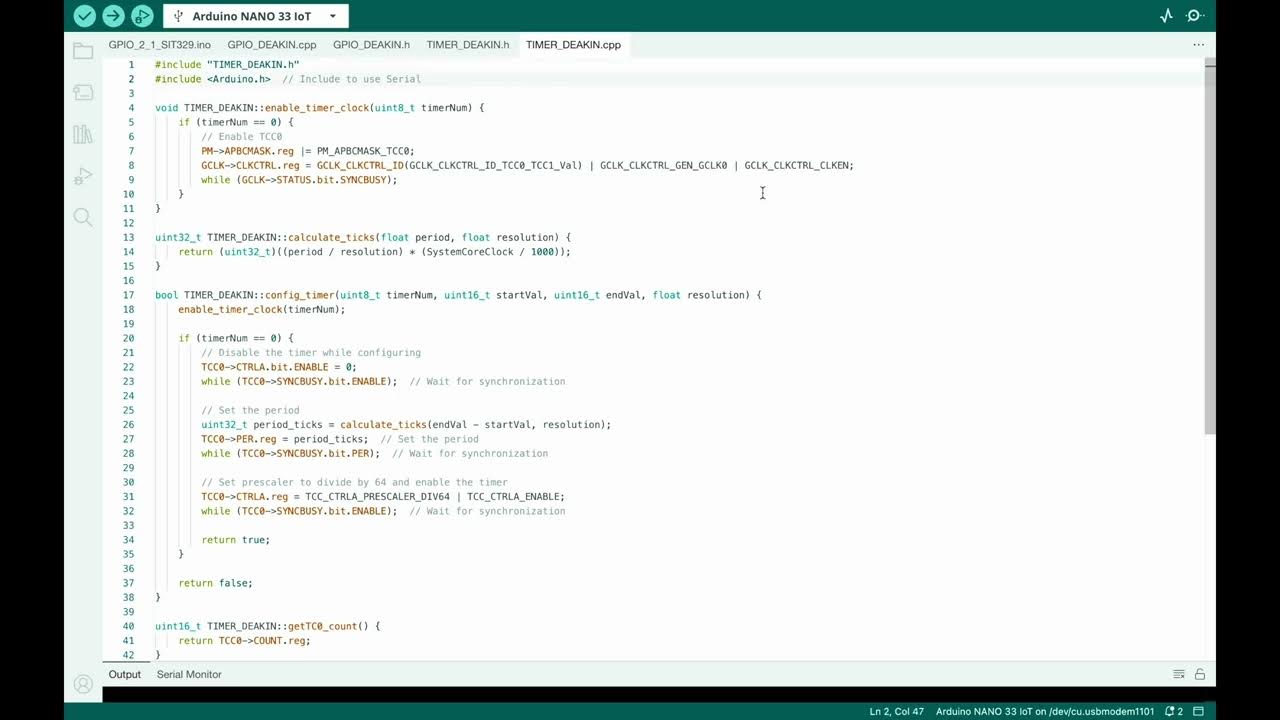Click the text GCLK_CLKCTRL_CLKEN on line 8
Image resolution: width=1280 pixels, height=720 pixels.
[x=797, y=165]
